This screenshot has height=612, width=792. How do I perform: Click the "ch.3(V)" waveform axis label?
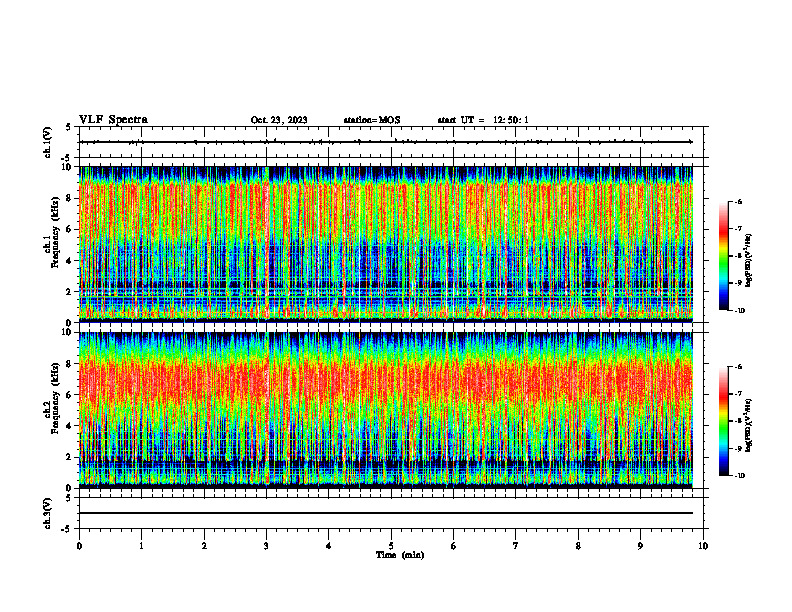pyautogui.click(x=47, y=513)
